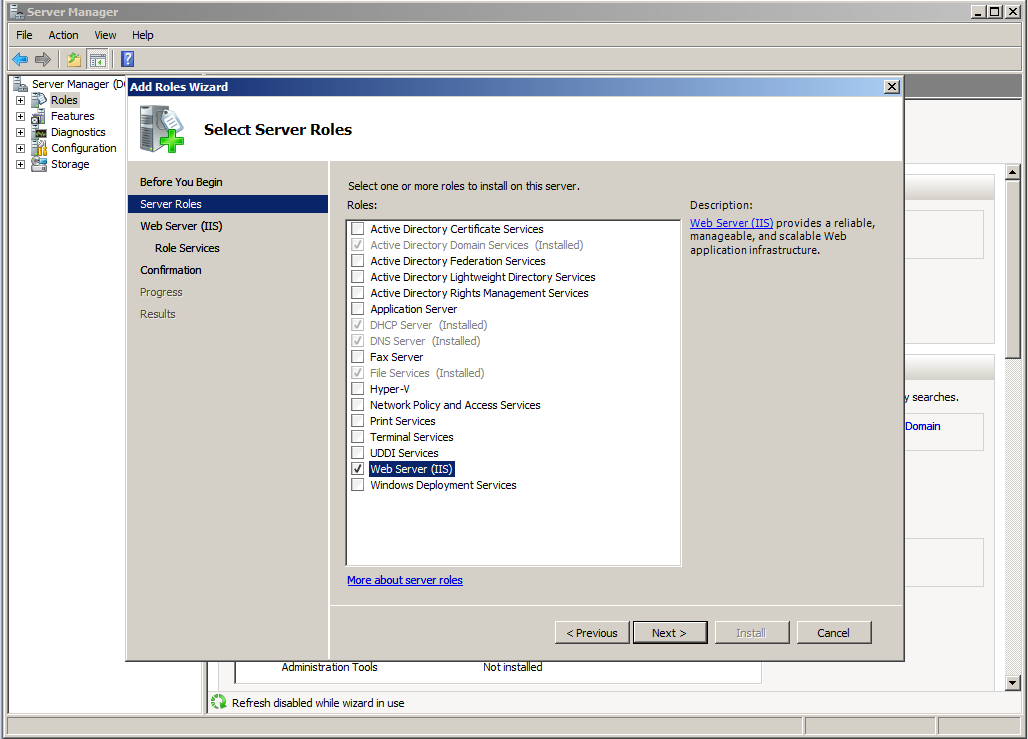
Task: Expand the Diagnostics tree node
Action: [20, 132]
